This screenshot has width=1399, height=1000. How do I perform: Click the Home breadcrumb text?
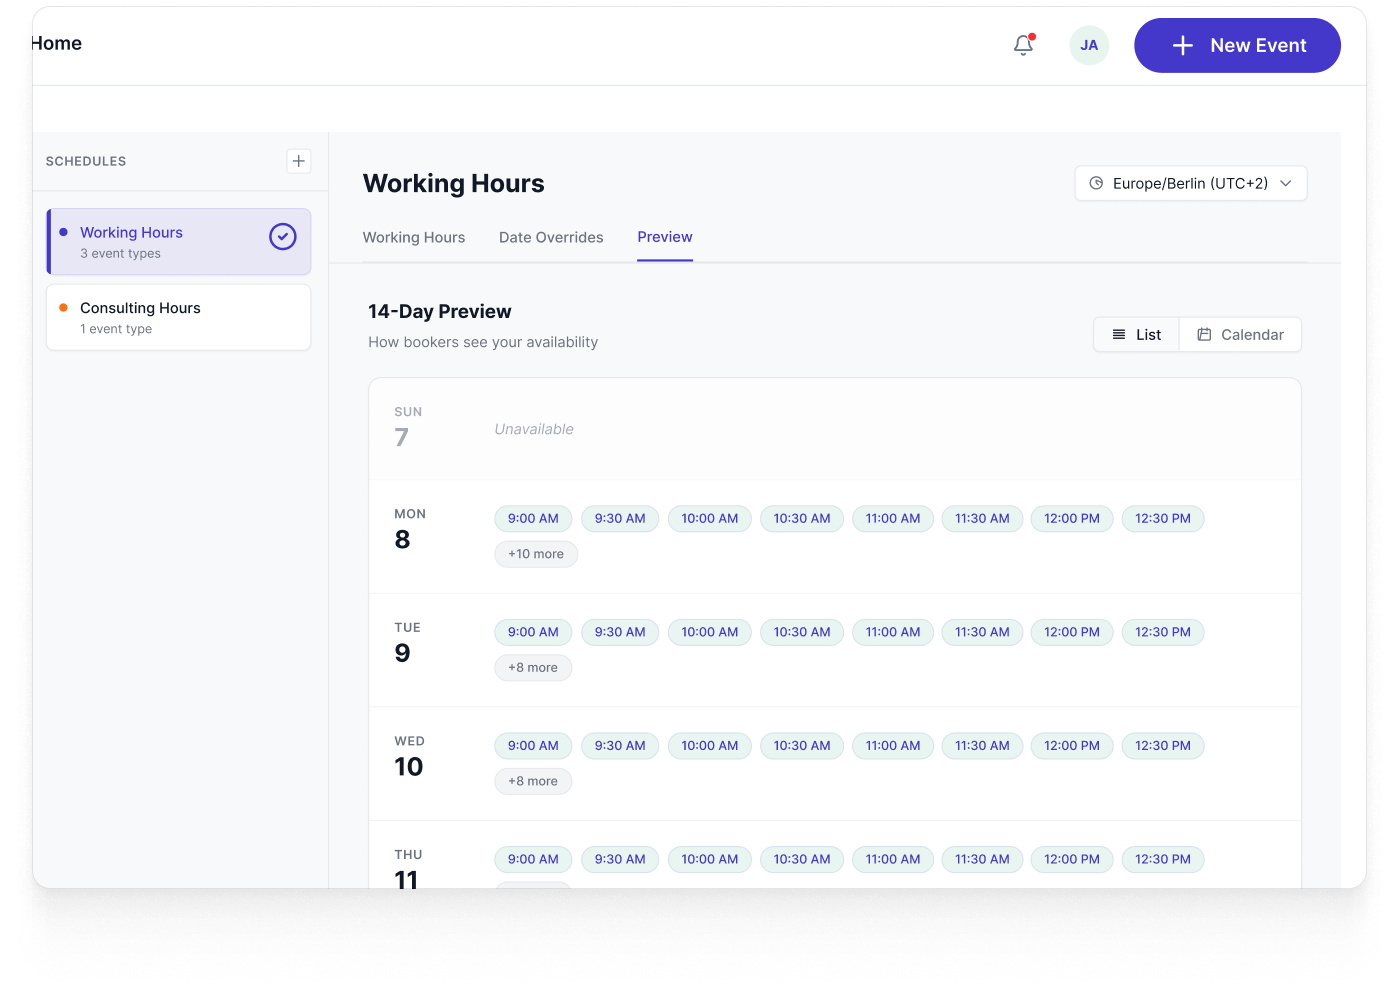coord(57,44)
